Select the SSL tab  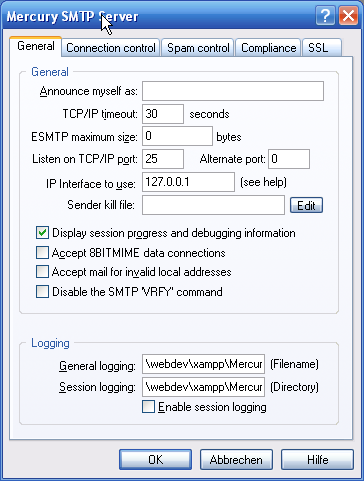(322, 48)
